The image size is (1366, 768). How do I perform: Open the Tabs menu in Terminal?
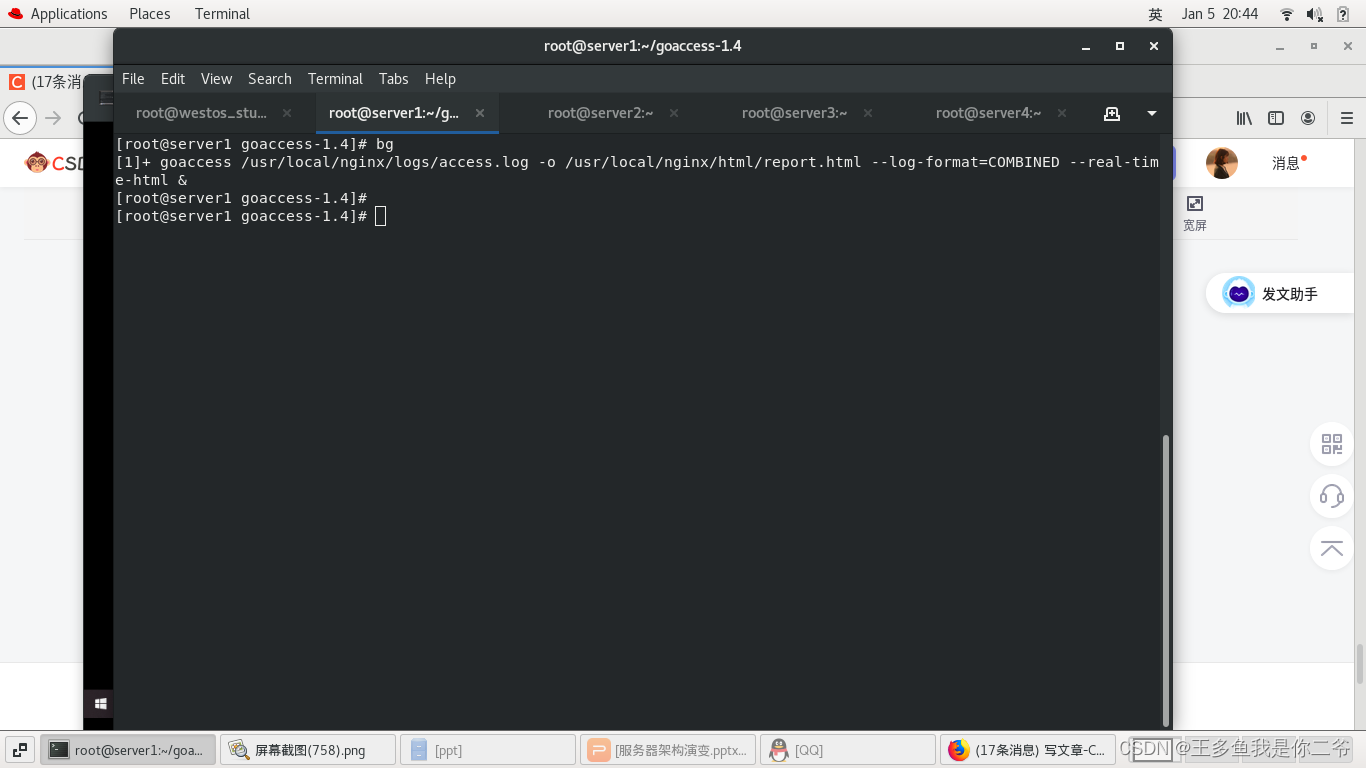click(x=393, y=79)
